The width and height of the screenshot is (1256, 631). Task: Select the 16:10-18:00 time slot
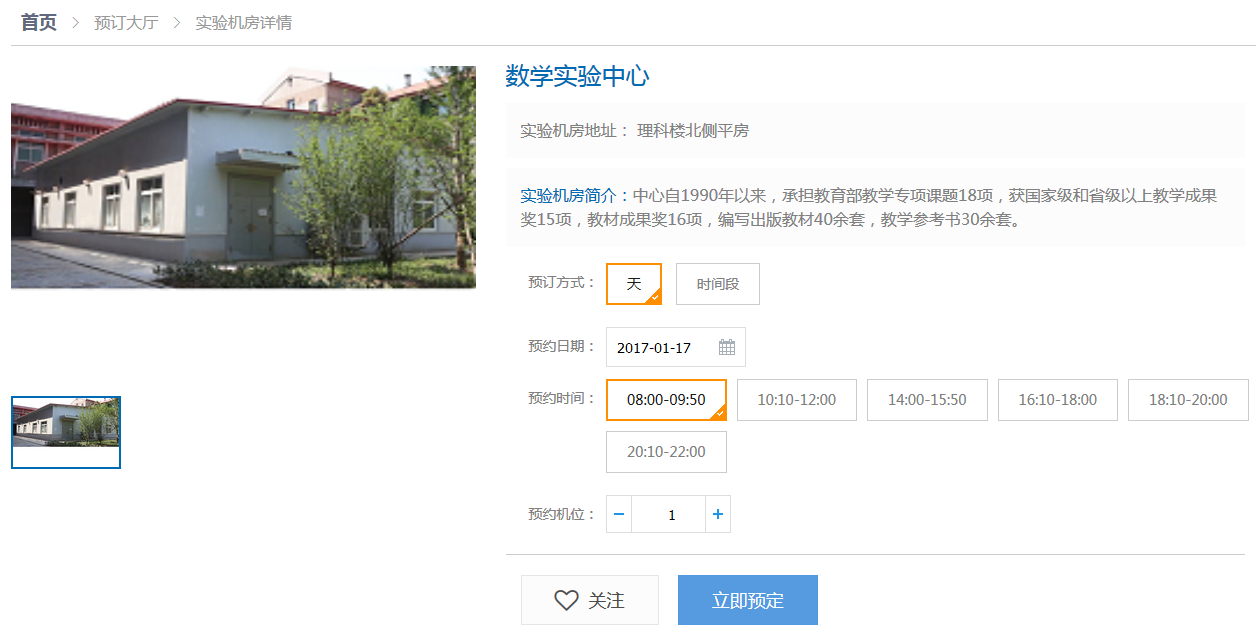pos(1058,400)
